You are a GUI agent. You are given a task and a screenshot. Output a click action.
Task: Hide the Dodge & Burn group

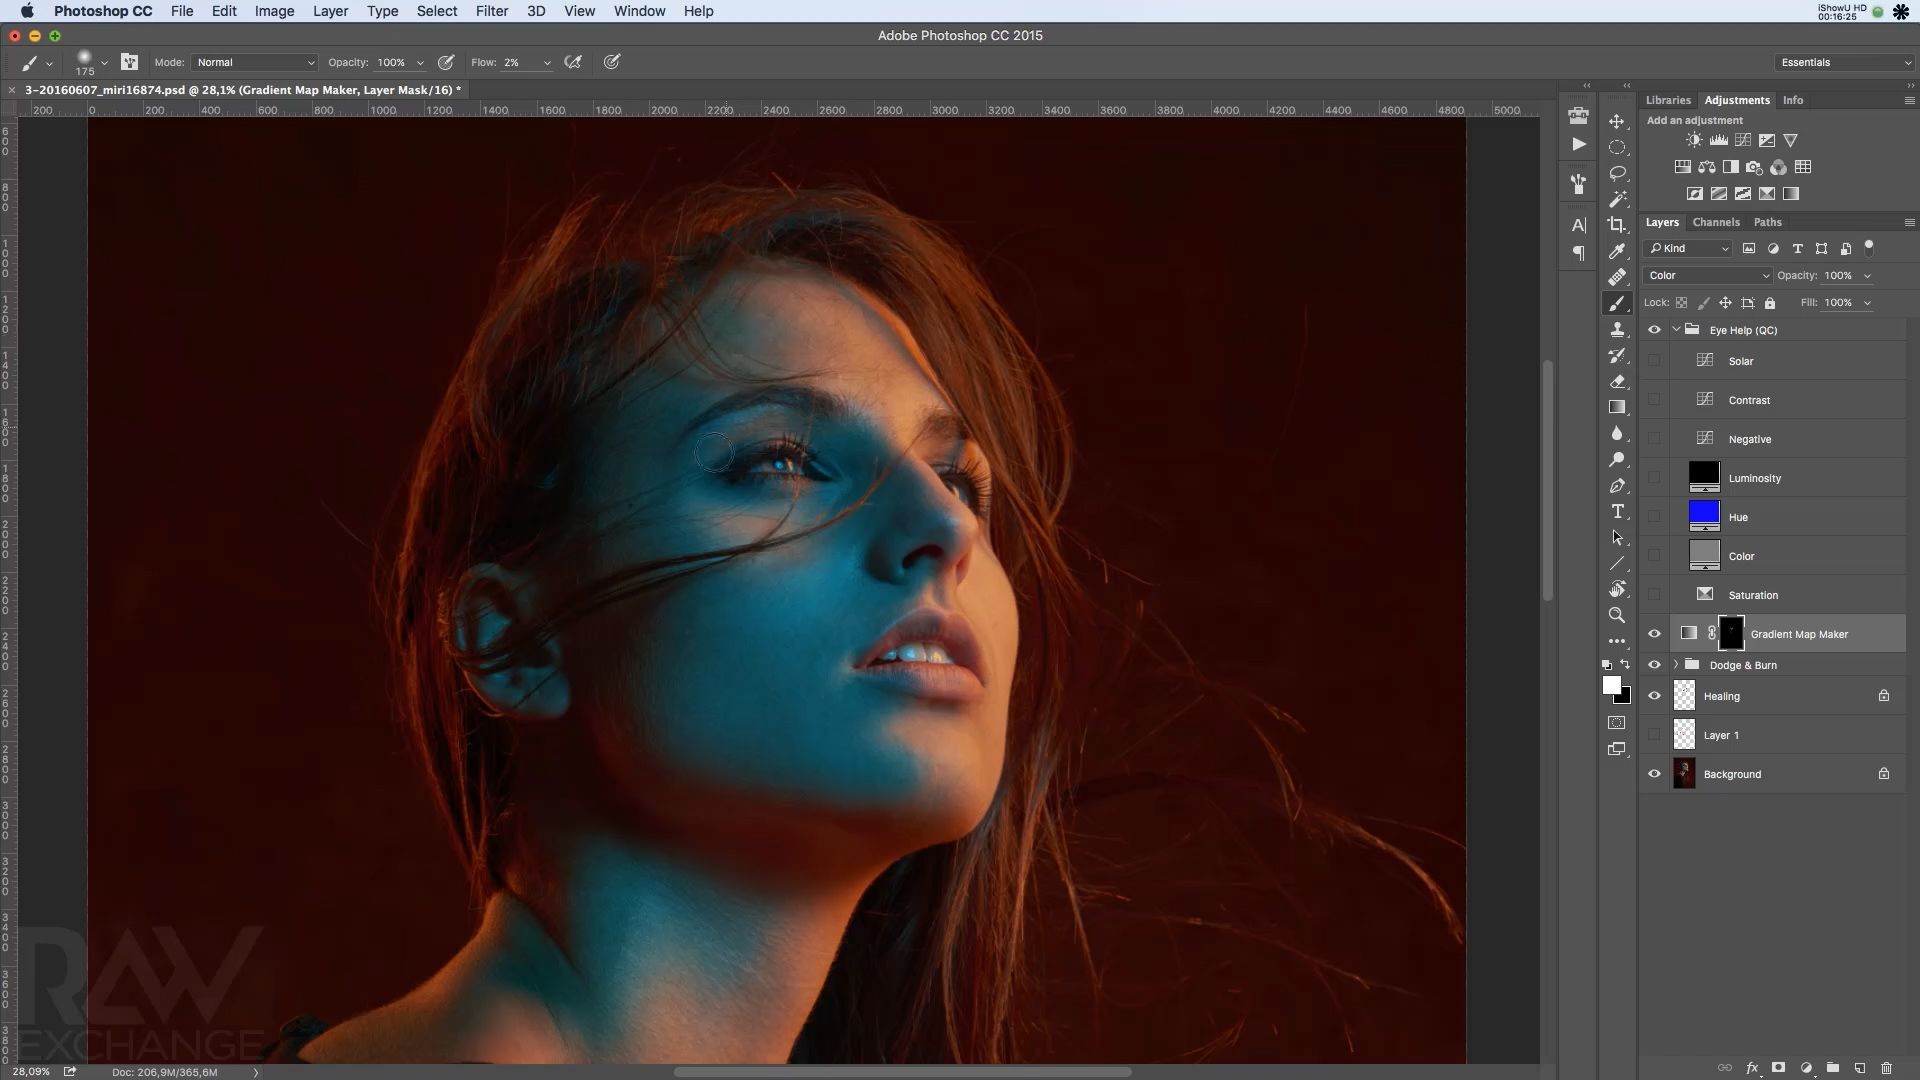(x=1654, y=665)
